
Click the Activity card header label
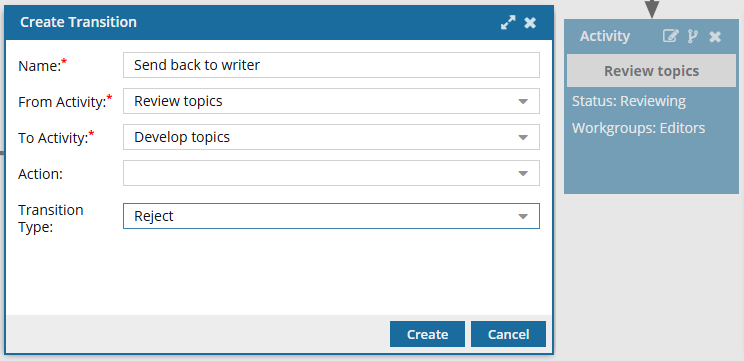pyautogui.click(x=605, y=36)
